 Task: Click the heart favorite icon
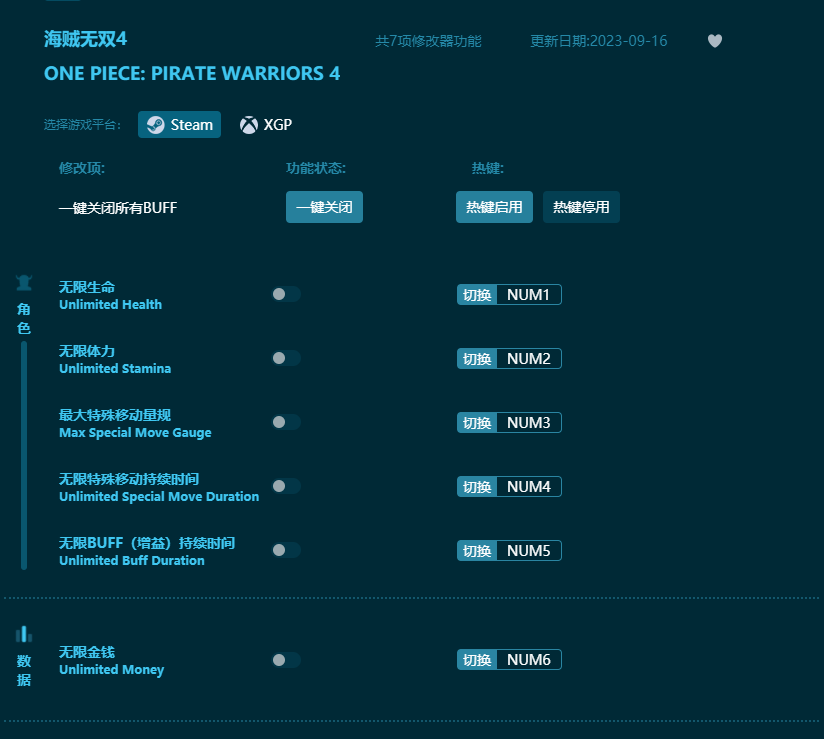[715, 41]
